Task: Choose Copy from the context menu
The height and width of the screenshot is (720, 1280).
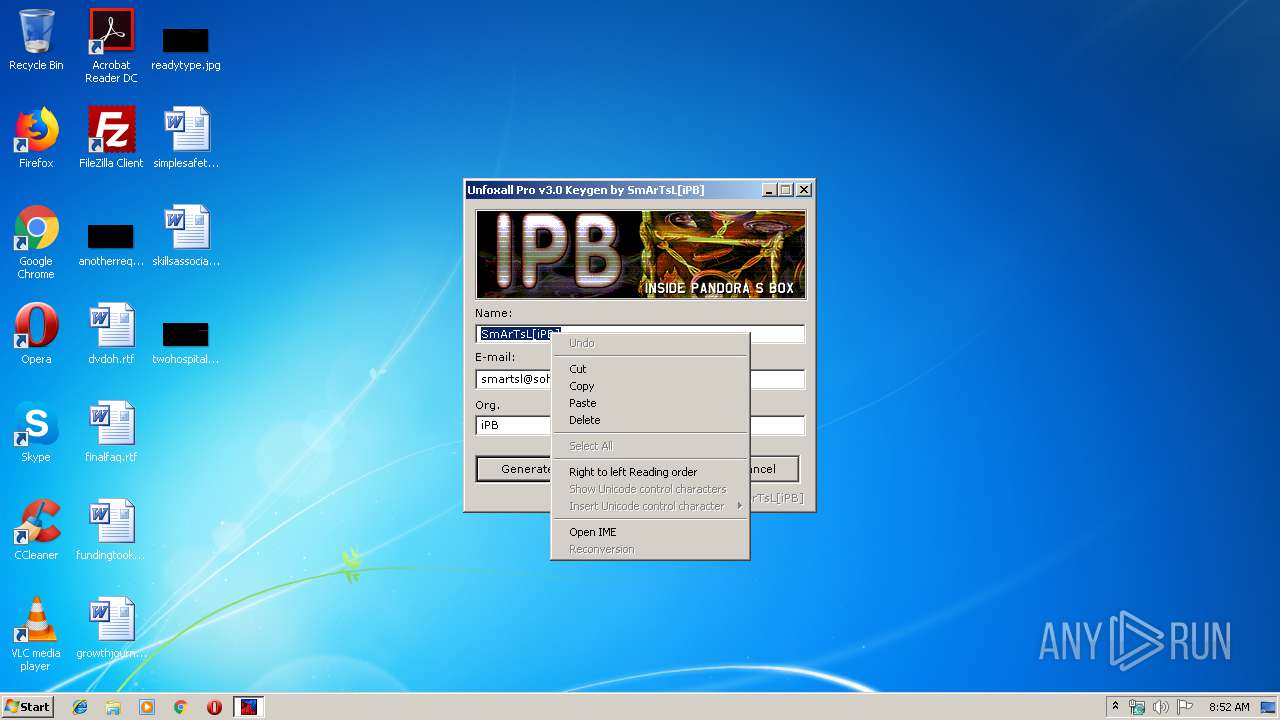Action: click(650, 386)
